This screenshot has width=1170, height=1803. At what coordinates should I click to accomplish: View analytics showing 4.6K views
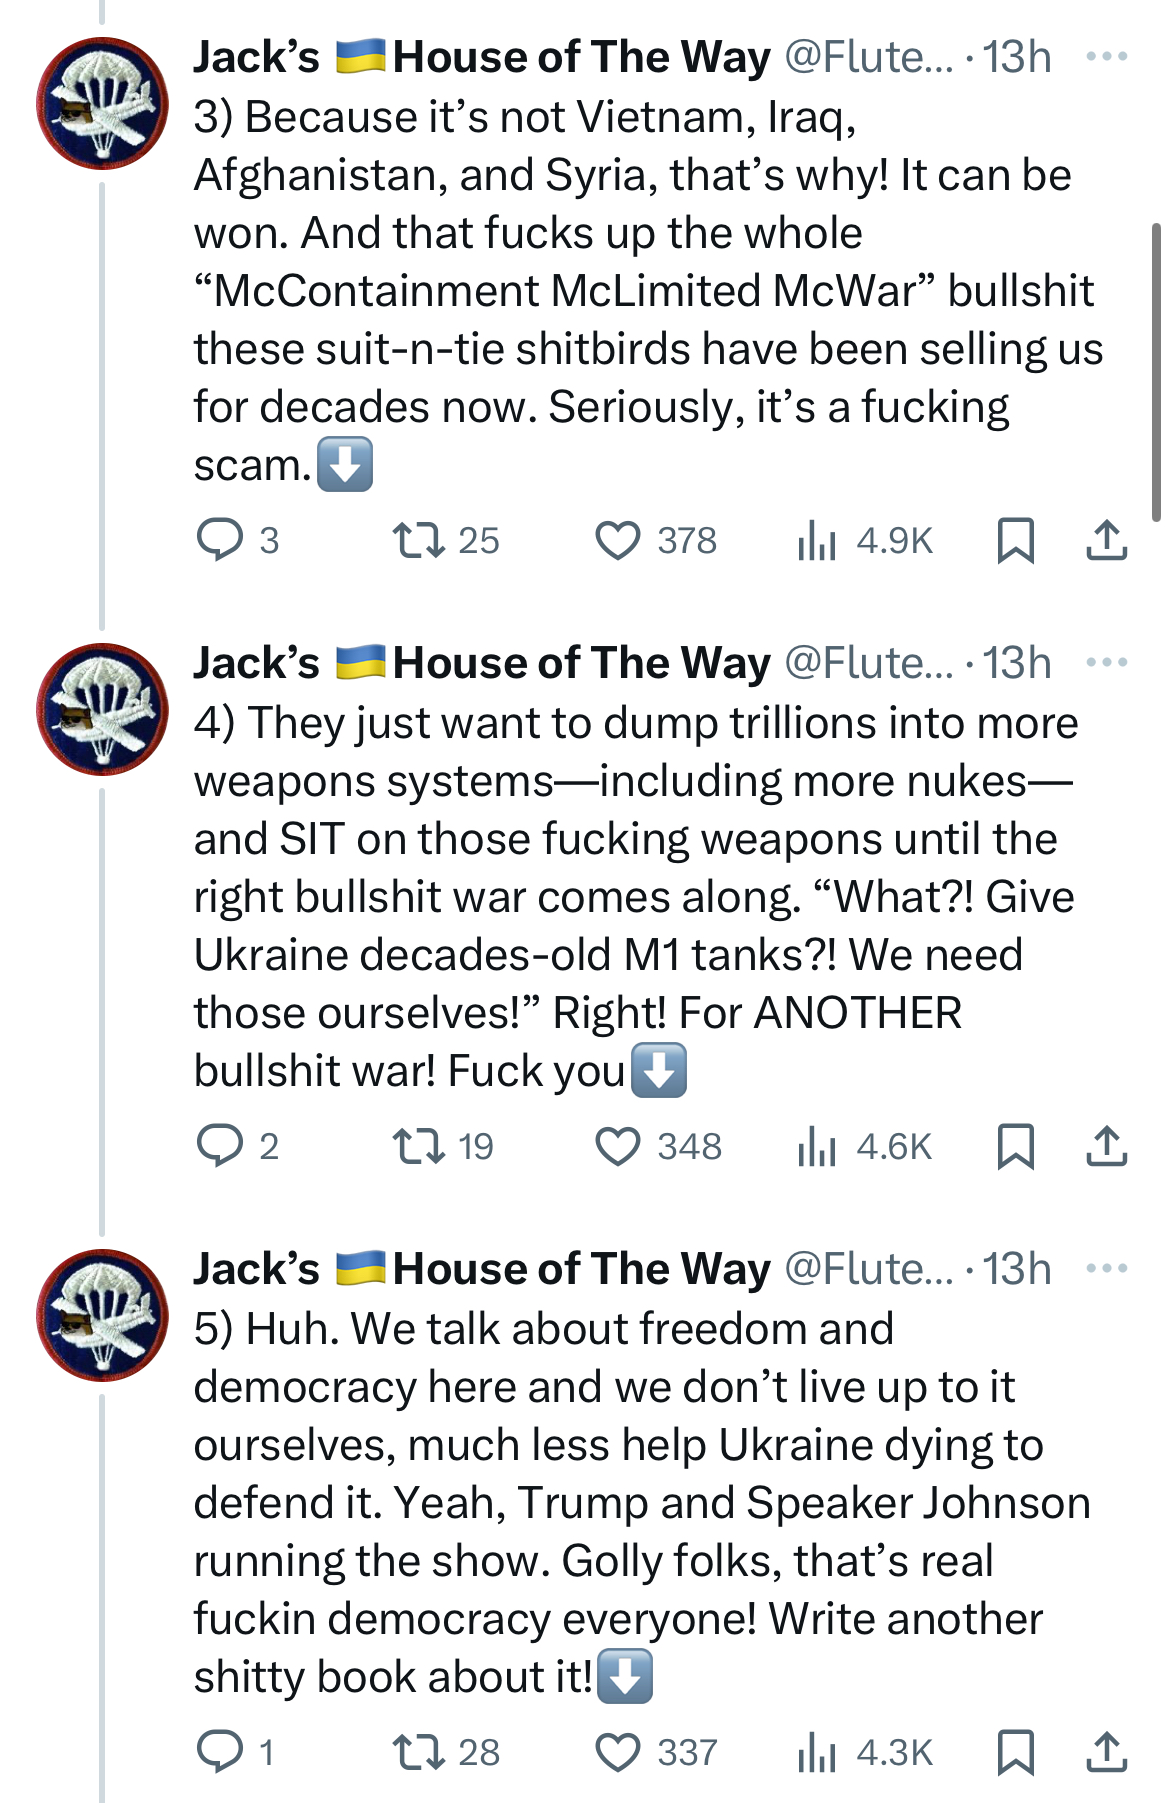[x=865, y=1146]
